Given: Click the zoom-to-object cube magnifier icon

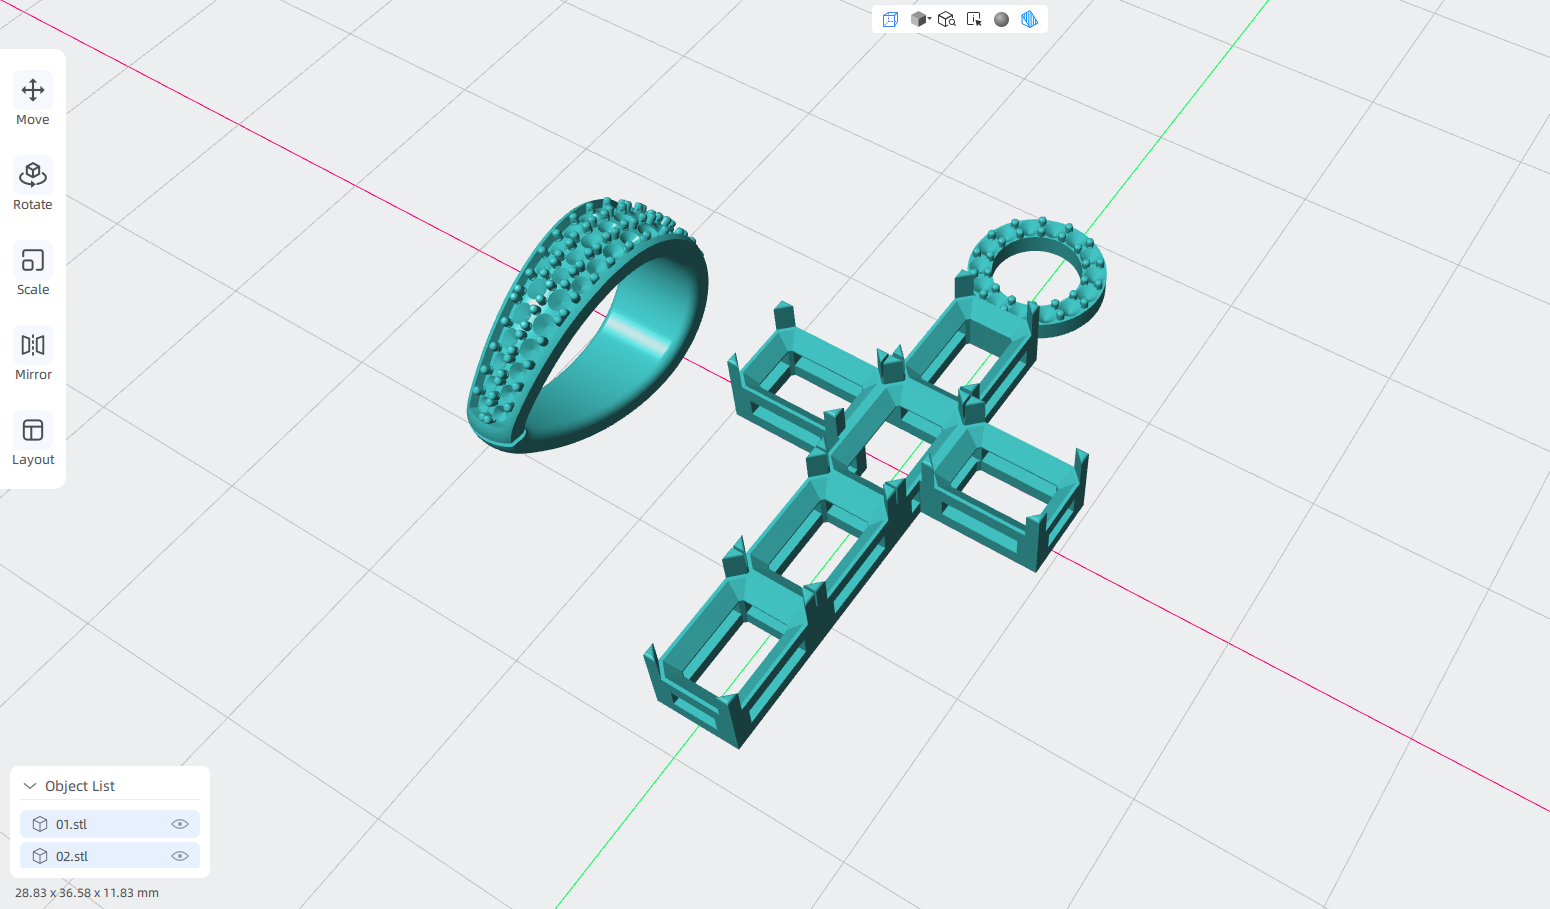Looking at the screenshot, I should click(x=946, y=19).
